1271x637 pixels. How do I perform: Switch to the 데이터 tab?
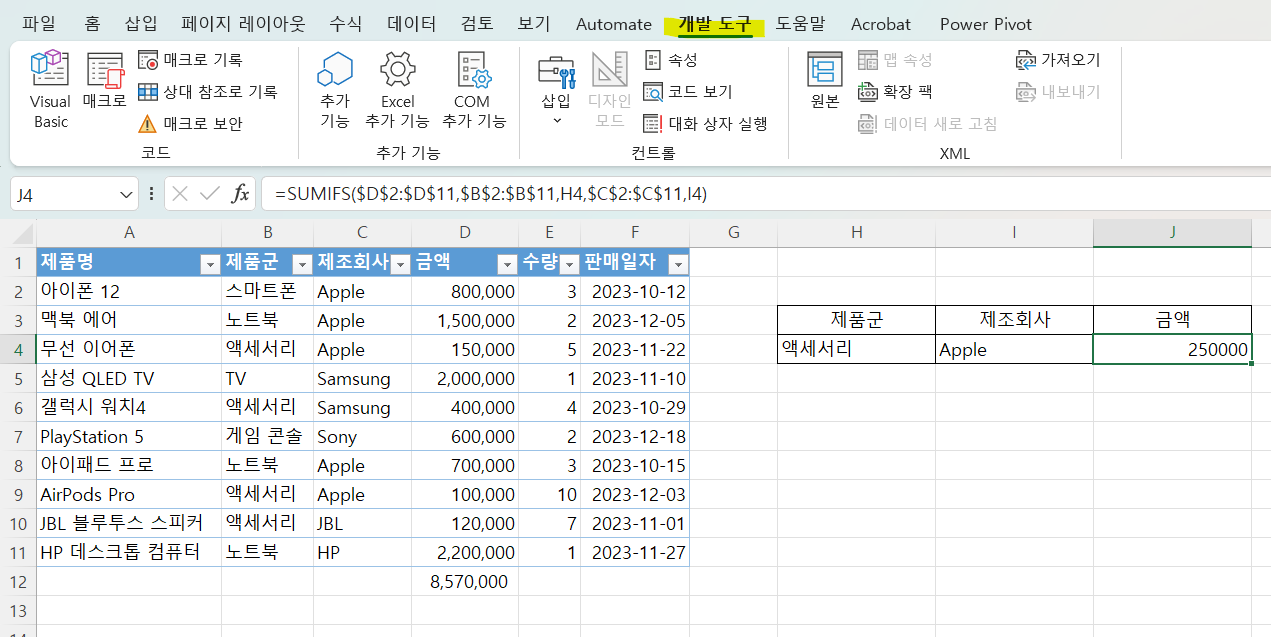click(x=411, y=23)
